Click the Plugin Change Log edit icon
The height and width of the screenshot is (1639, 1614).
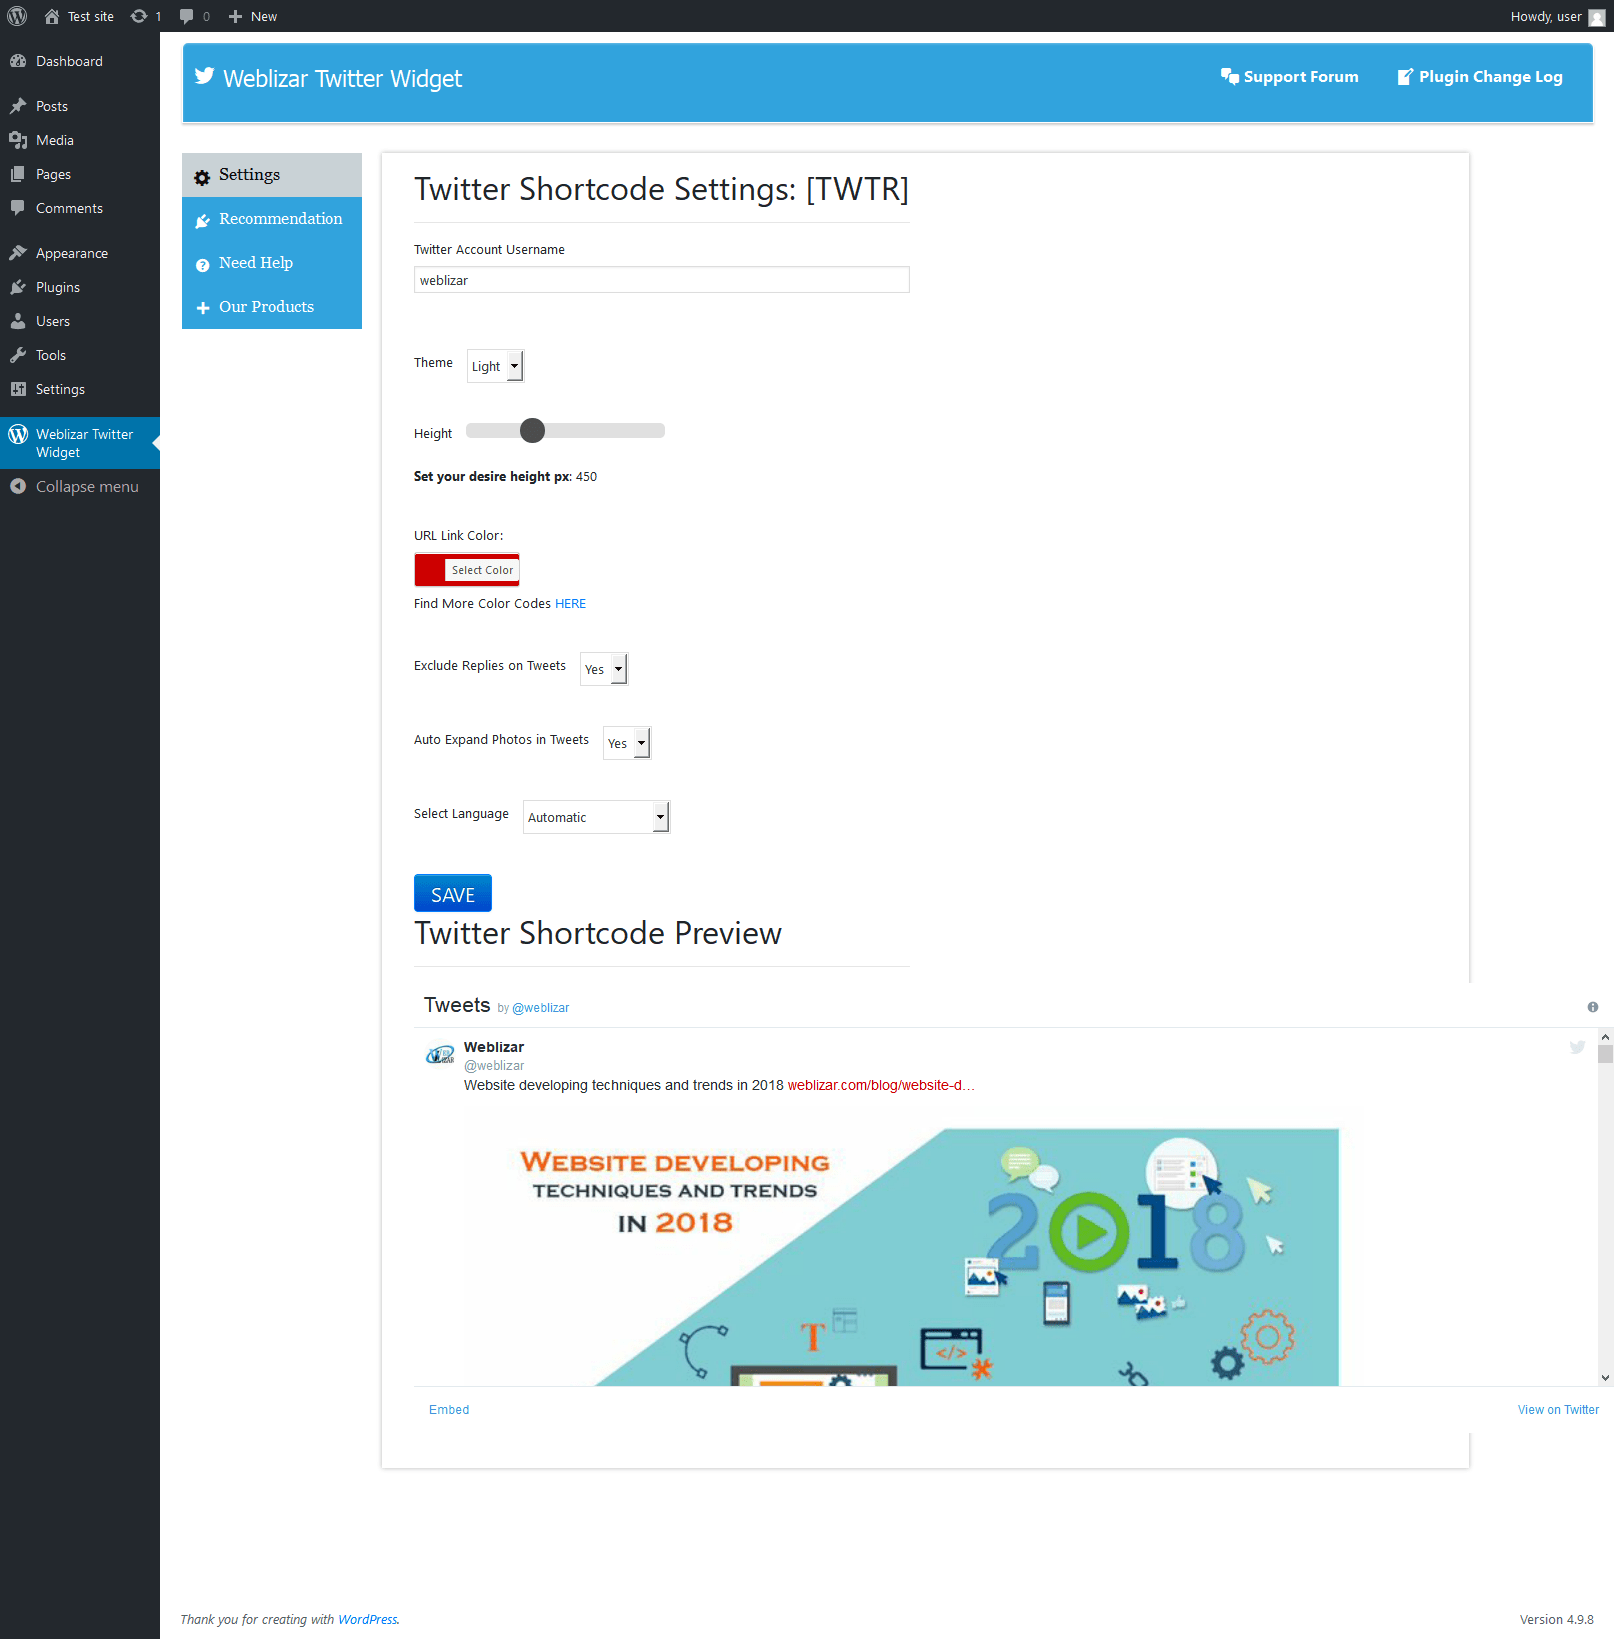(1405, 76)
